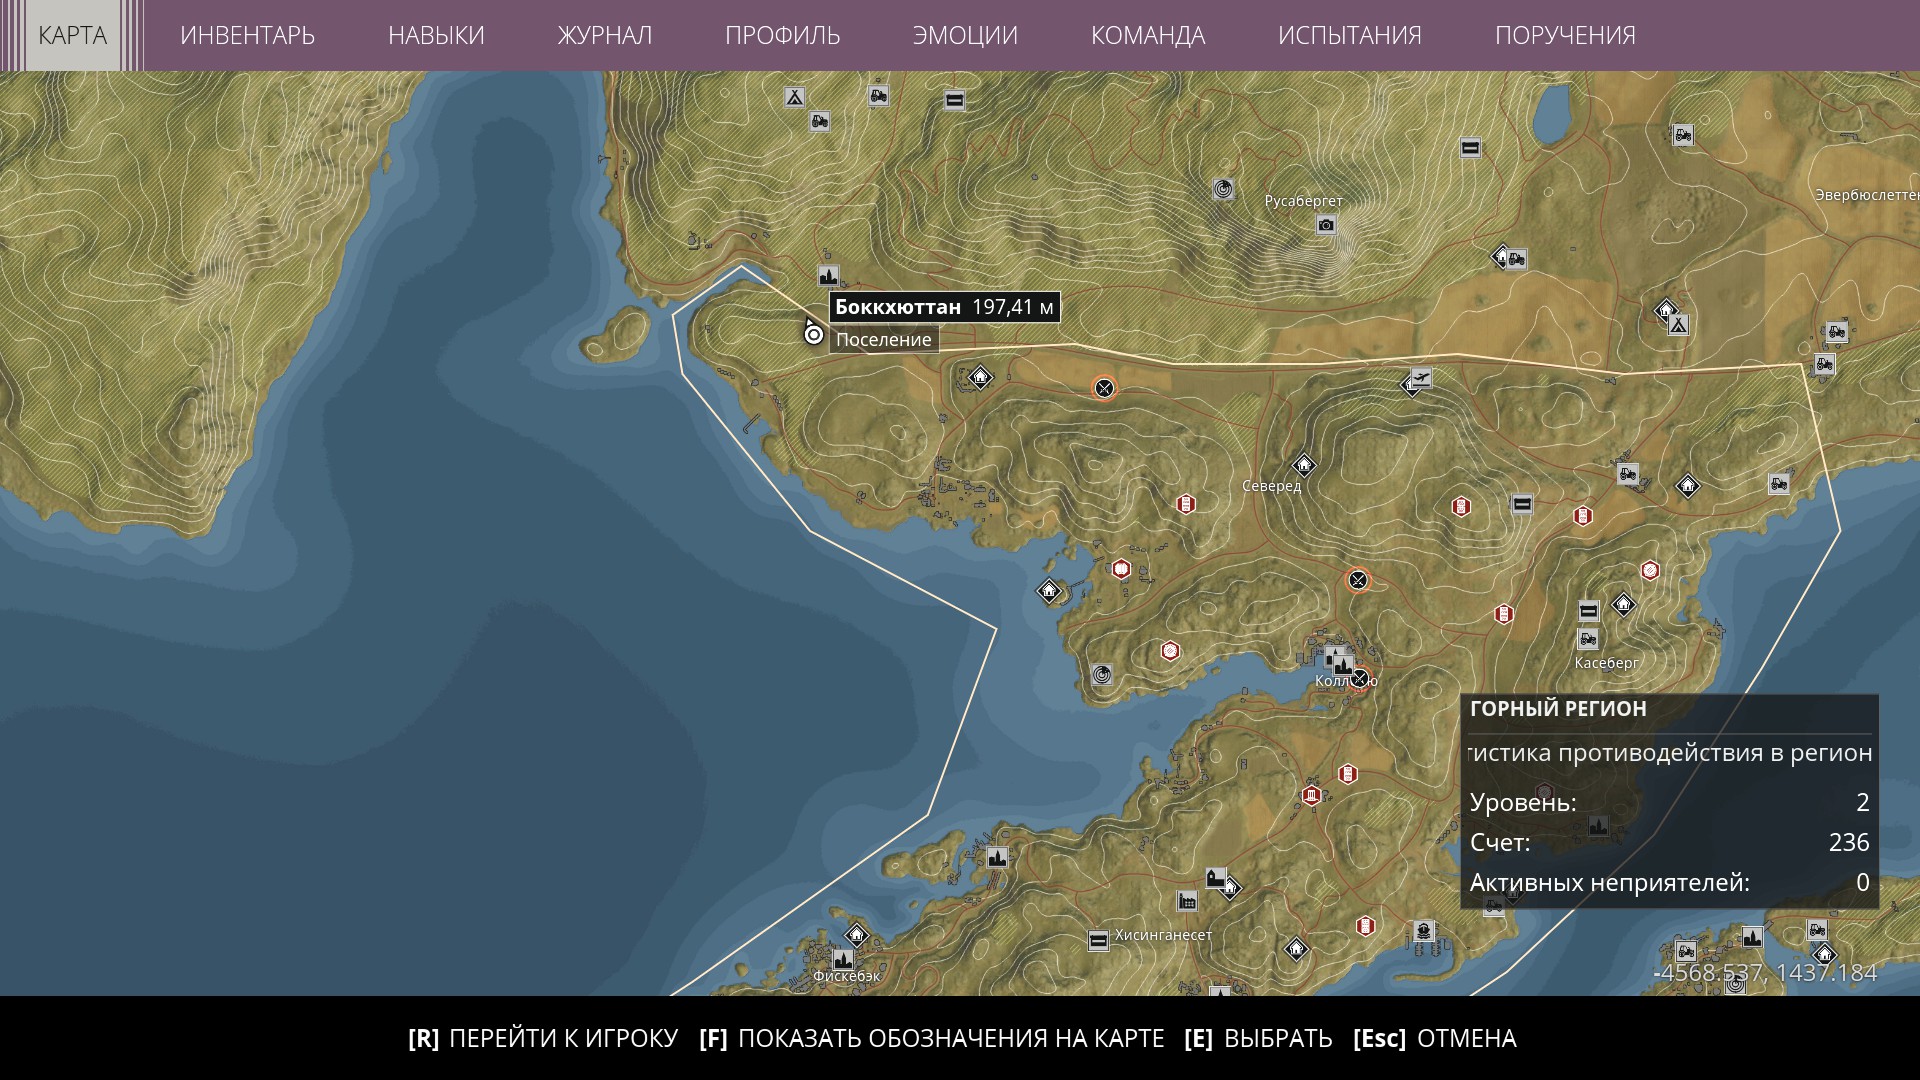Click the ГОРНЫЙ РЕГИОН panel header

tap(1558, 709)
